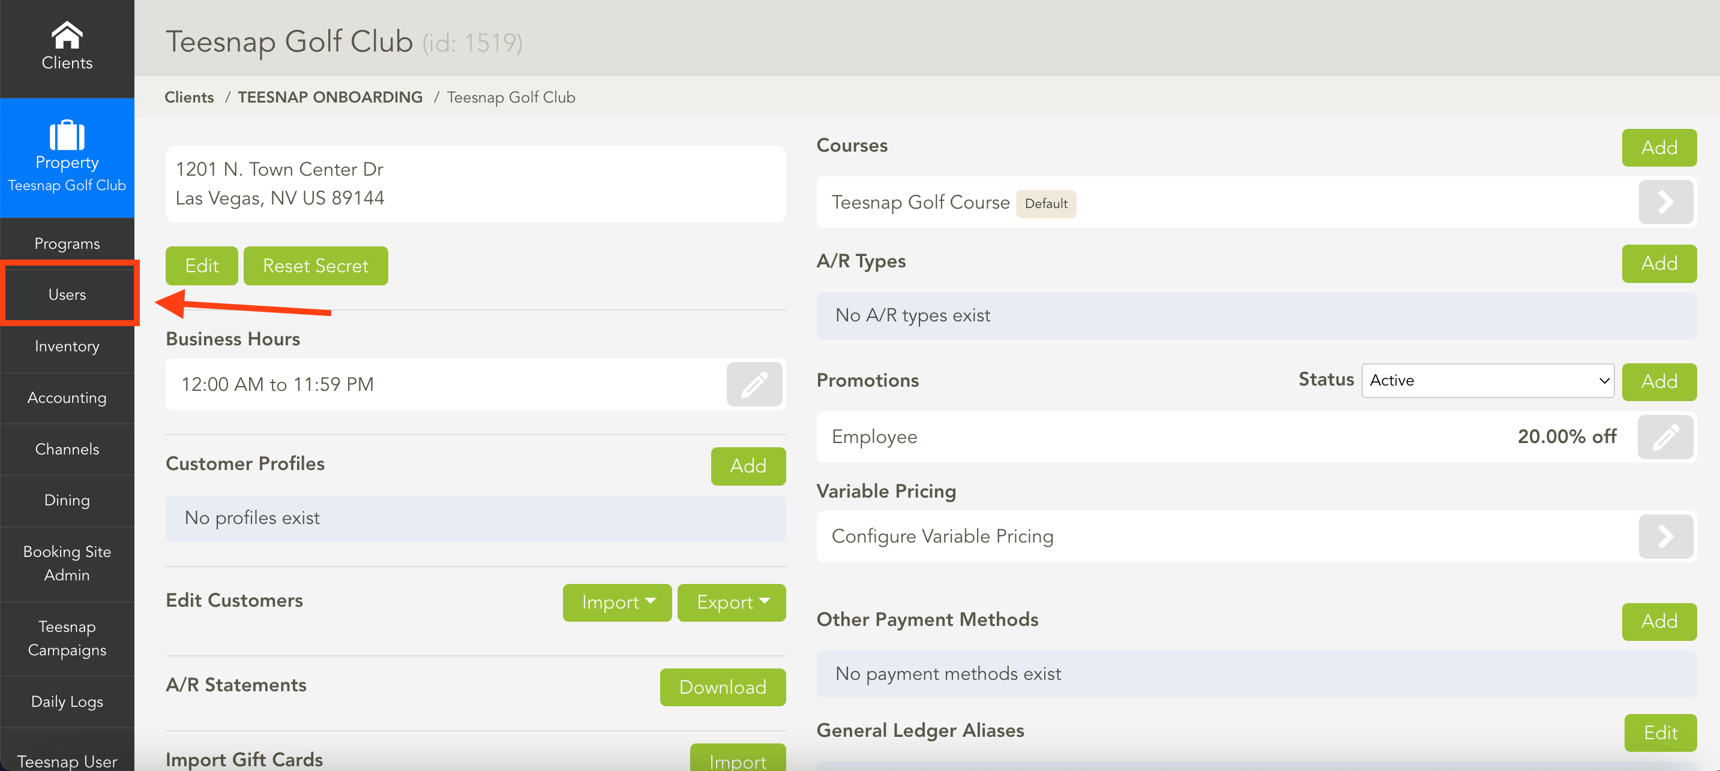The width and height of the screenshot is (1720, 771).
Task: Click the Edit property address button
Action: click(x=201, y=266)
